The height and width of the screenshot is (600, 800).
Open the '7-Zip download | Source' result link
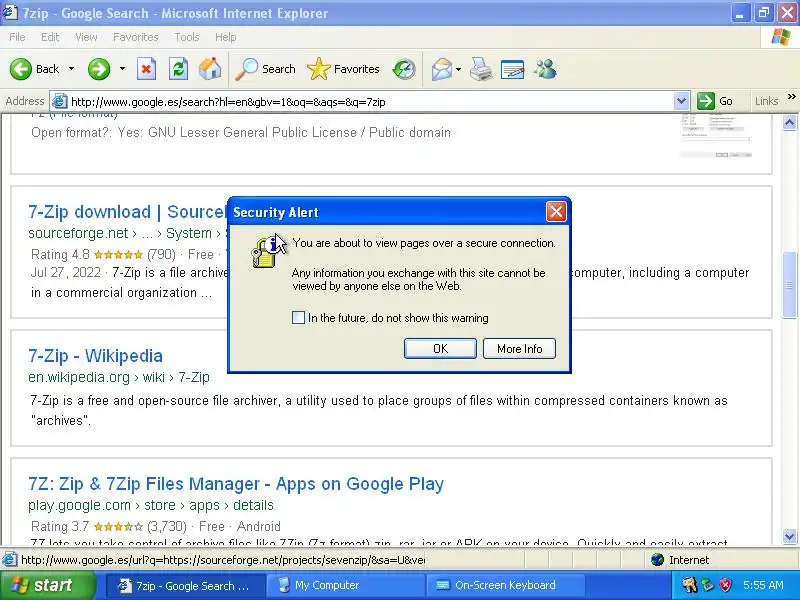point(127,212)
